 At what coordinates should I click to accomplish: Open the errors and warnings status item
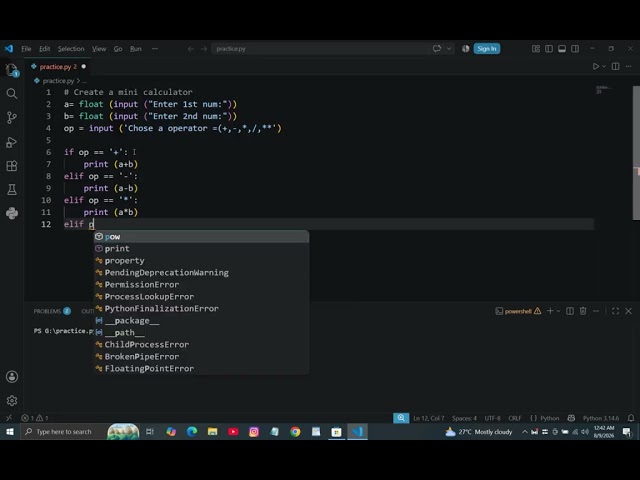[x=35, y=418]
